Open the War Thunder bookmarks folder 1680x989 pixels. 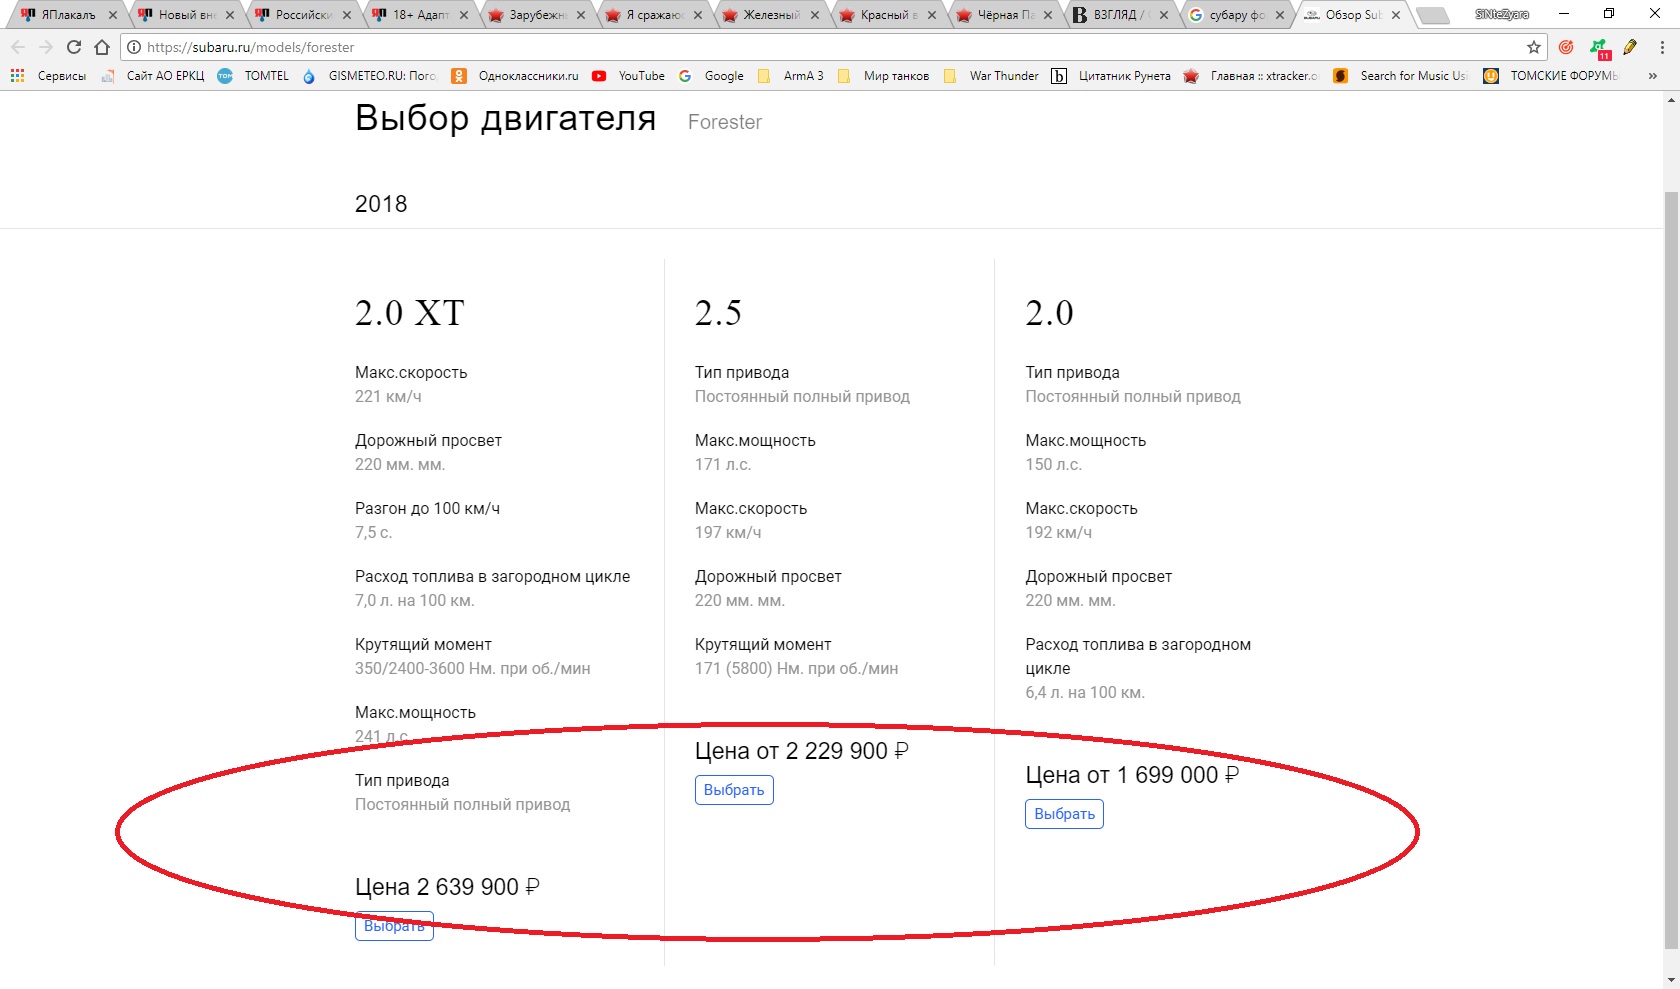tap(991, 76)
